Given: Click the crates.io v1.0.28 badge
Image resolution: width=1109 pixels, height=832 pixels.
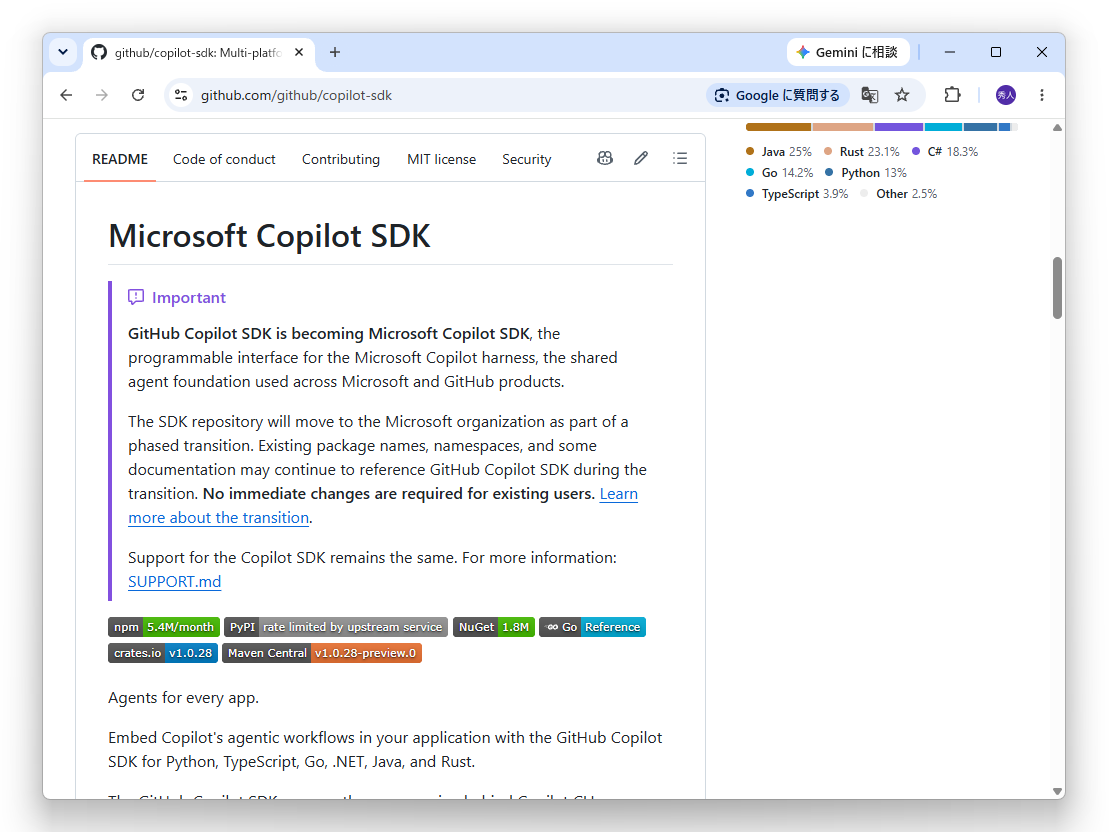Looking at the screenshot, I should (163, 653).
